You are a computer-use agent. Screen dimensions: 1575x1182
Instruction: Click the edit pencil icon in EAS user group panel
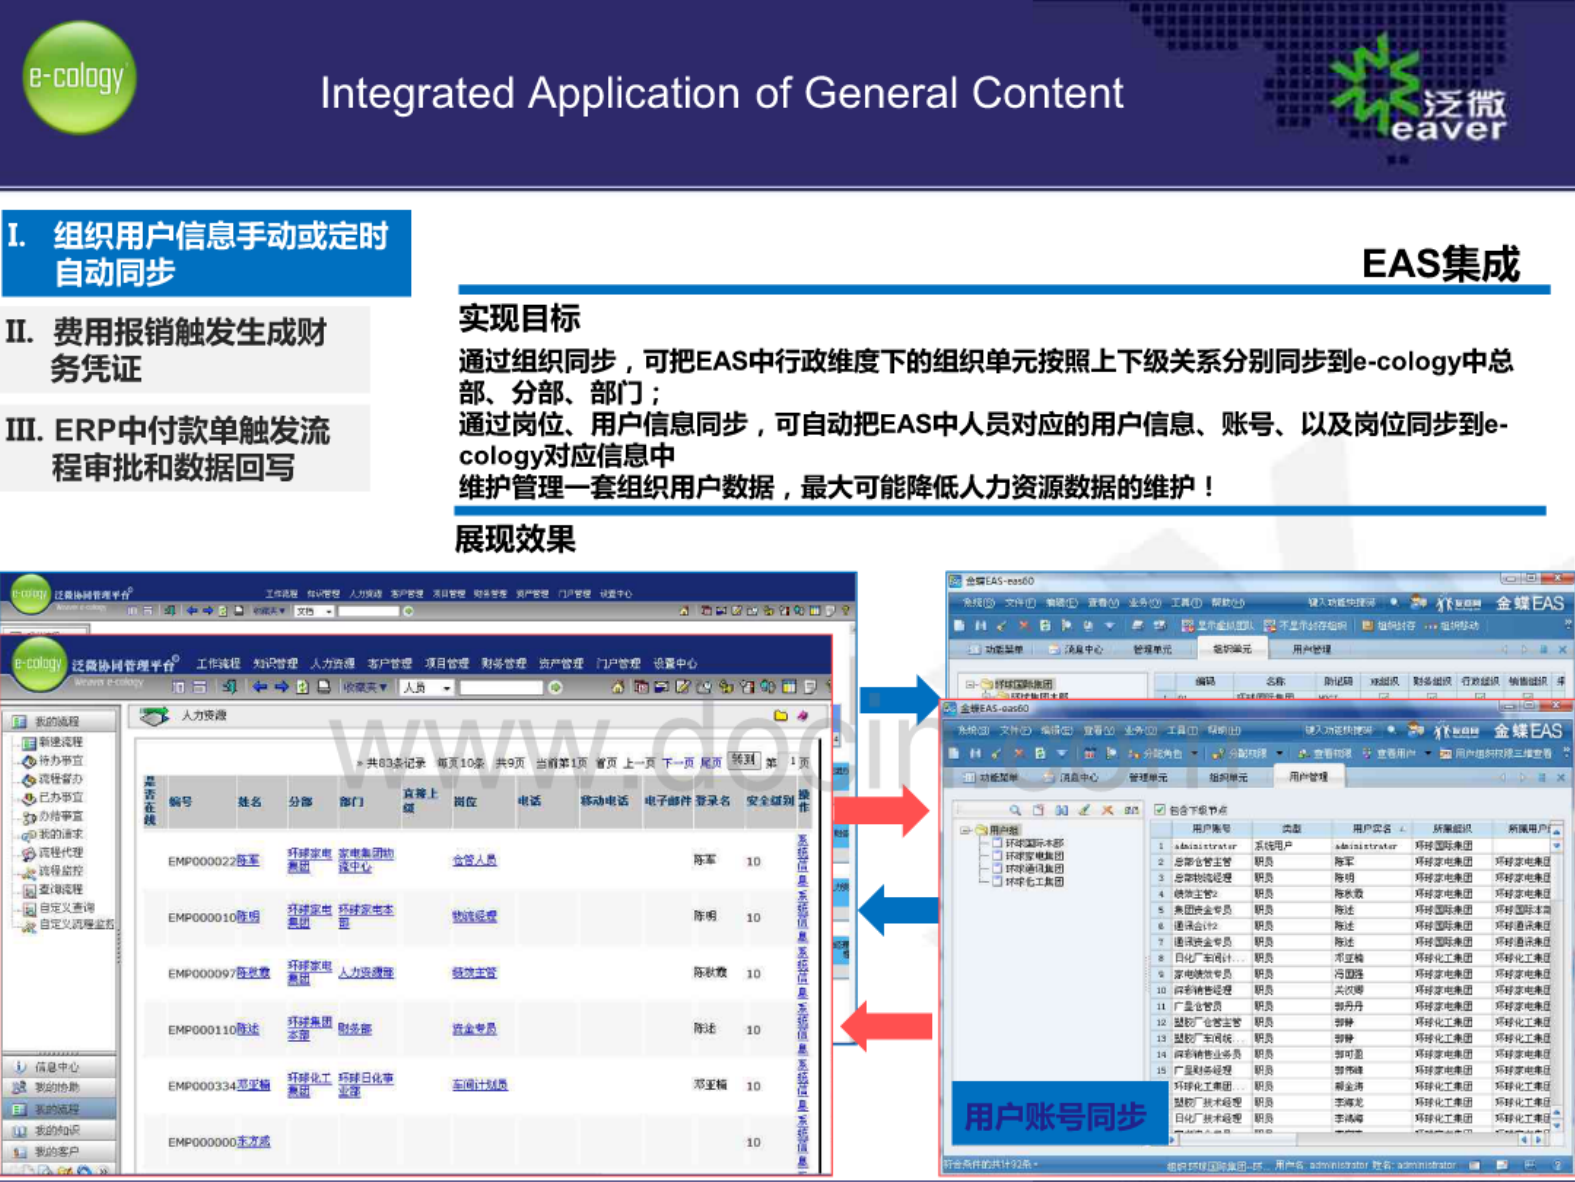tap(1084, 810)
